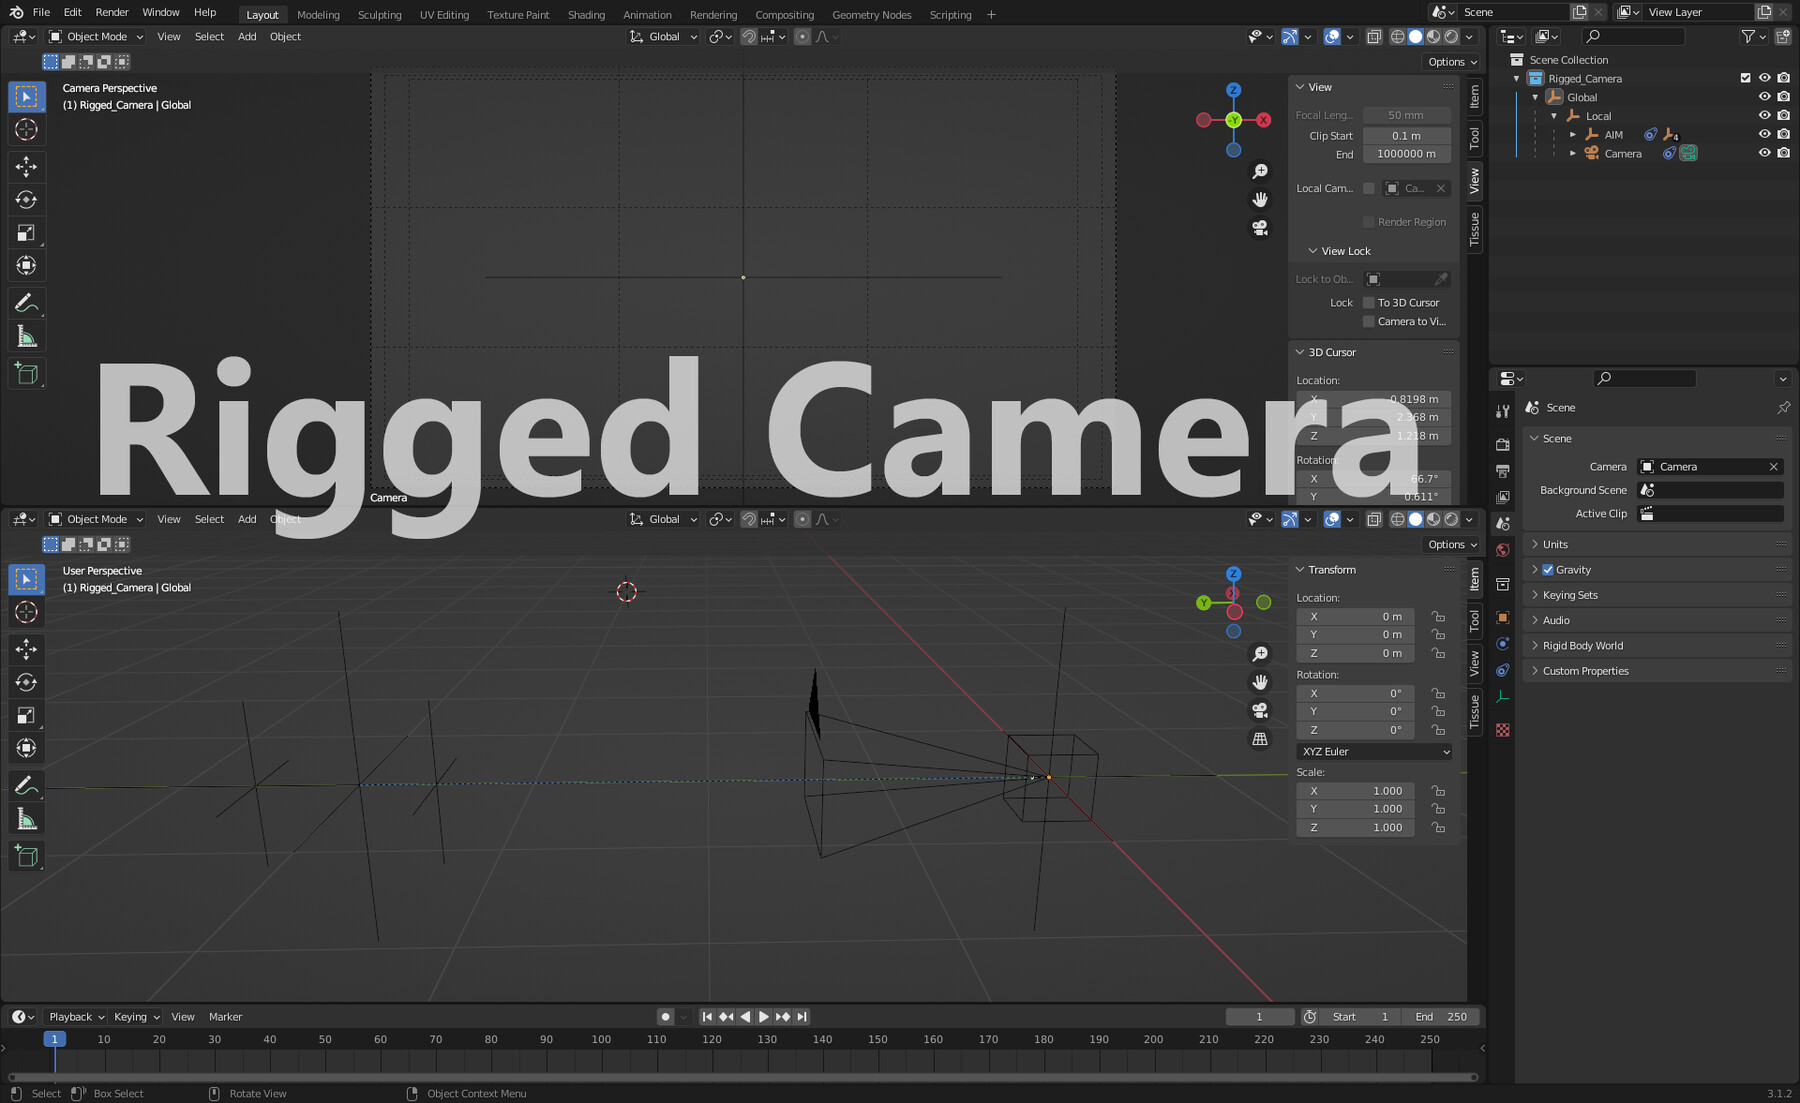This screenshot has width=1800, height=1103.
Task: Hide Rigged_Camera collection in viewport
Action: 1764,78
